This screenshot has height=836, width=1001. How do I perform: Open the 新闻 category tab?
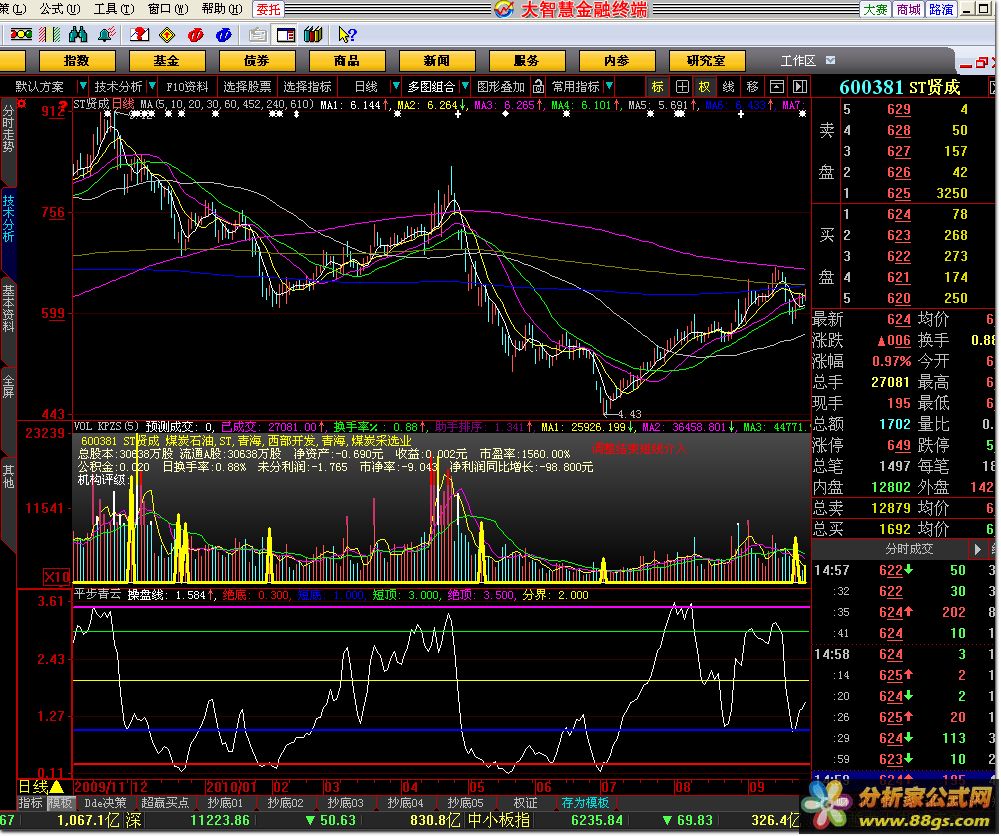point(437,61)
